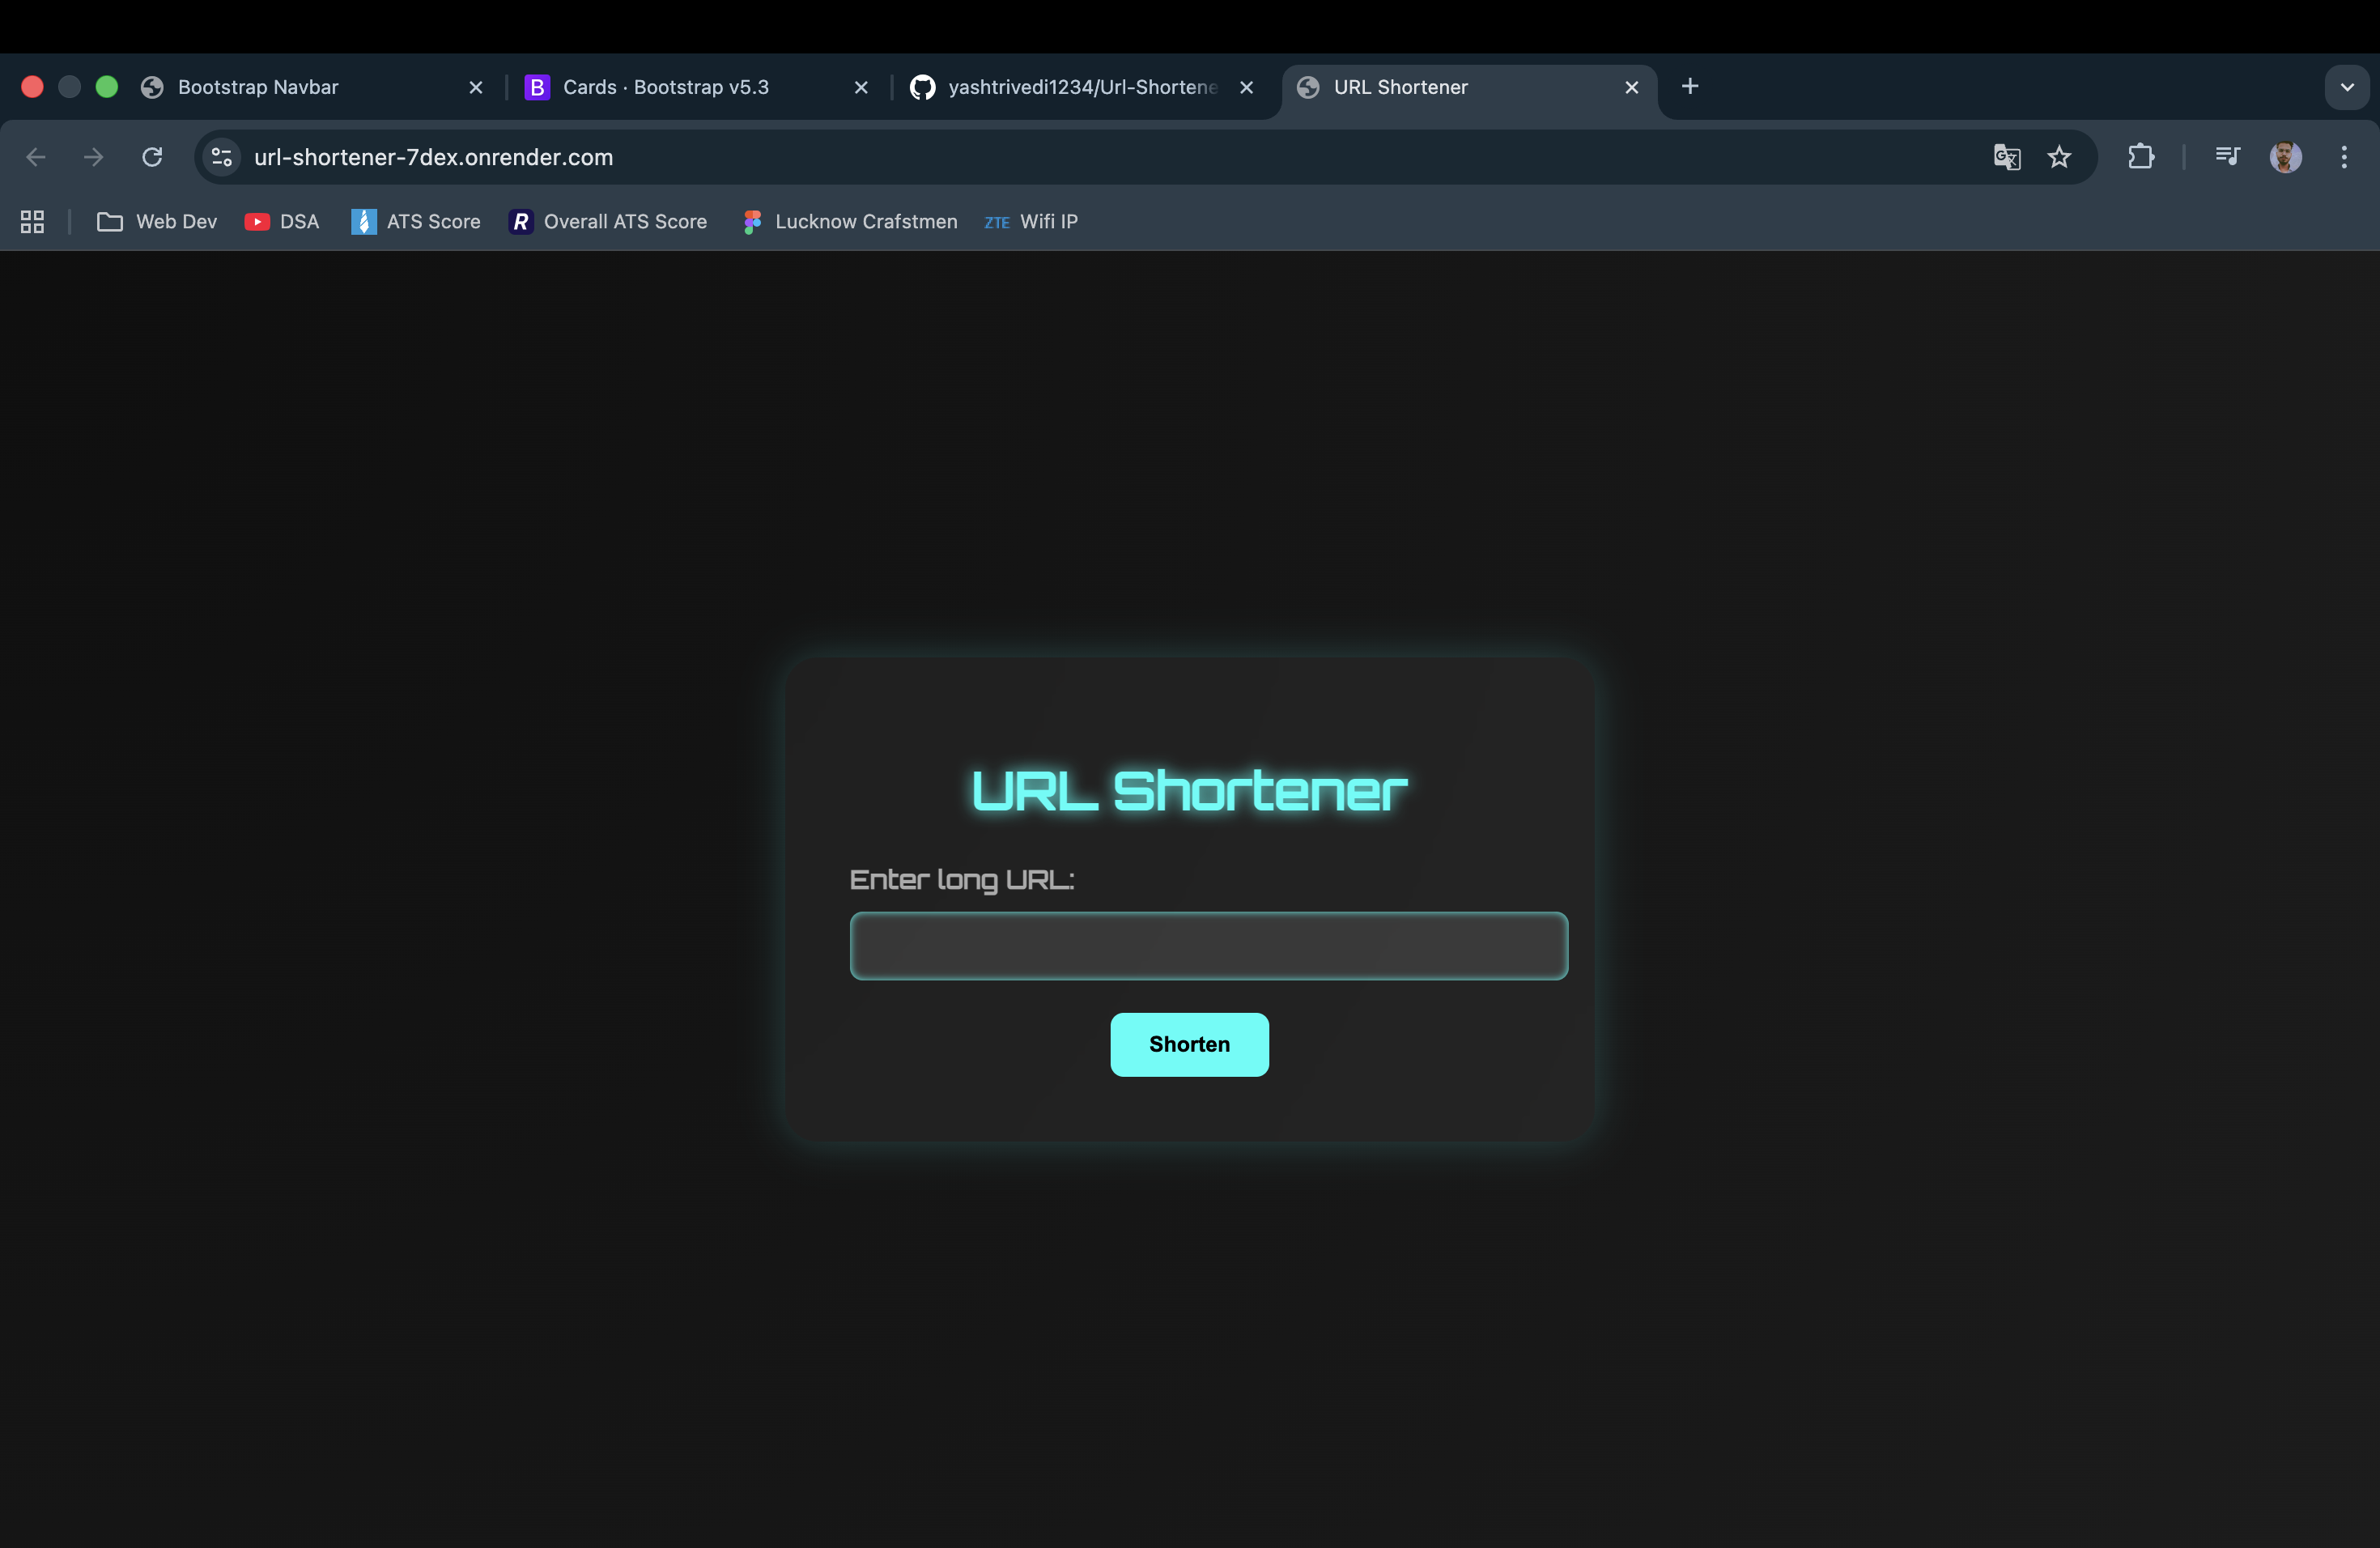
Task: Switch to the Bootstrap Navbar tab
Action: 258,87
